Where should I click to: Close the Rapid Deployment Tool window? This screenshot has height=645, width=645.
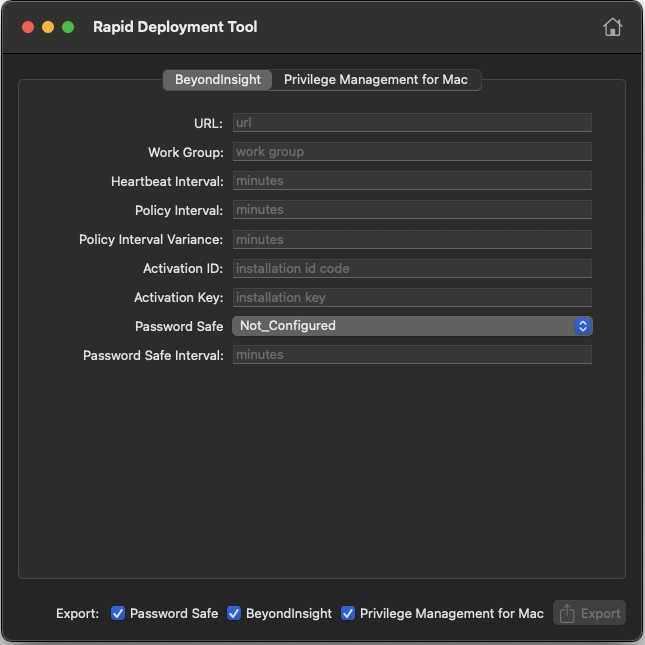pyautogui.click(x=28, y=27)
